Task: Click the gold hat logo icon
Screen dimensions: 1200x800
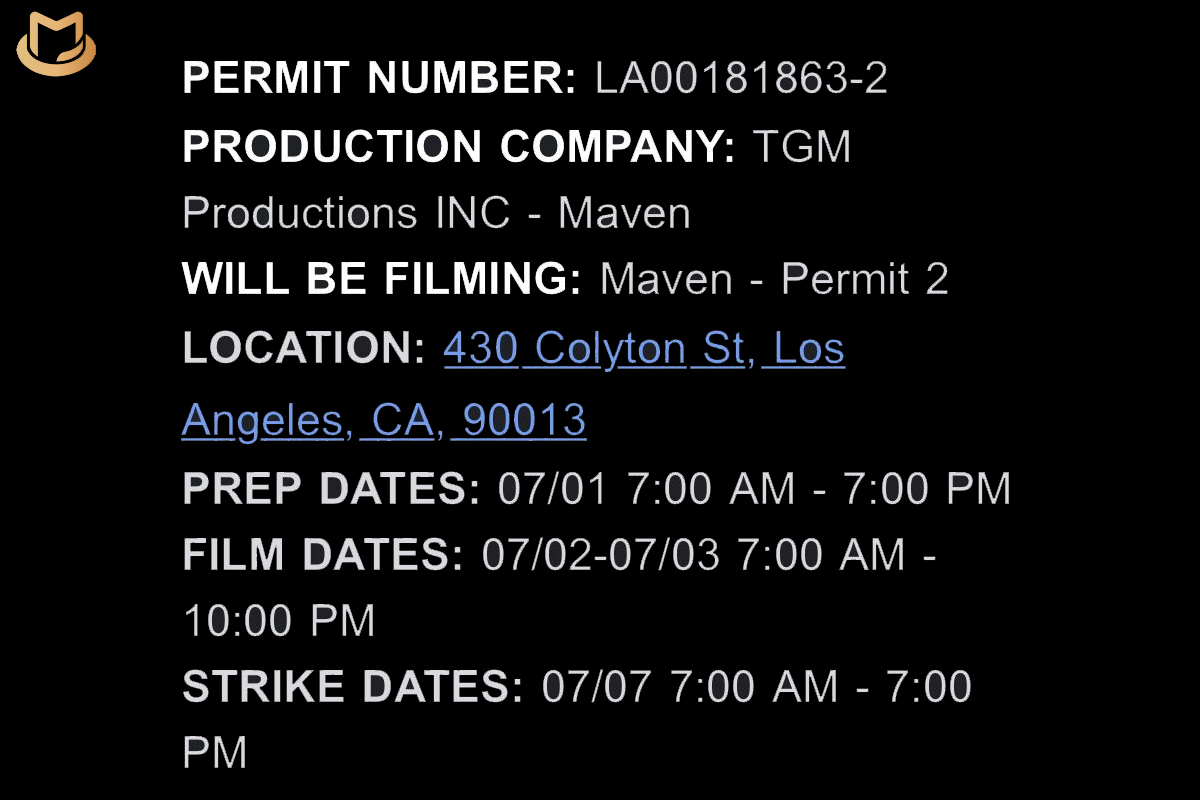Action: 55,47
